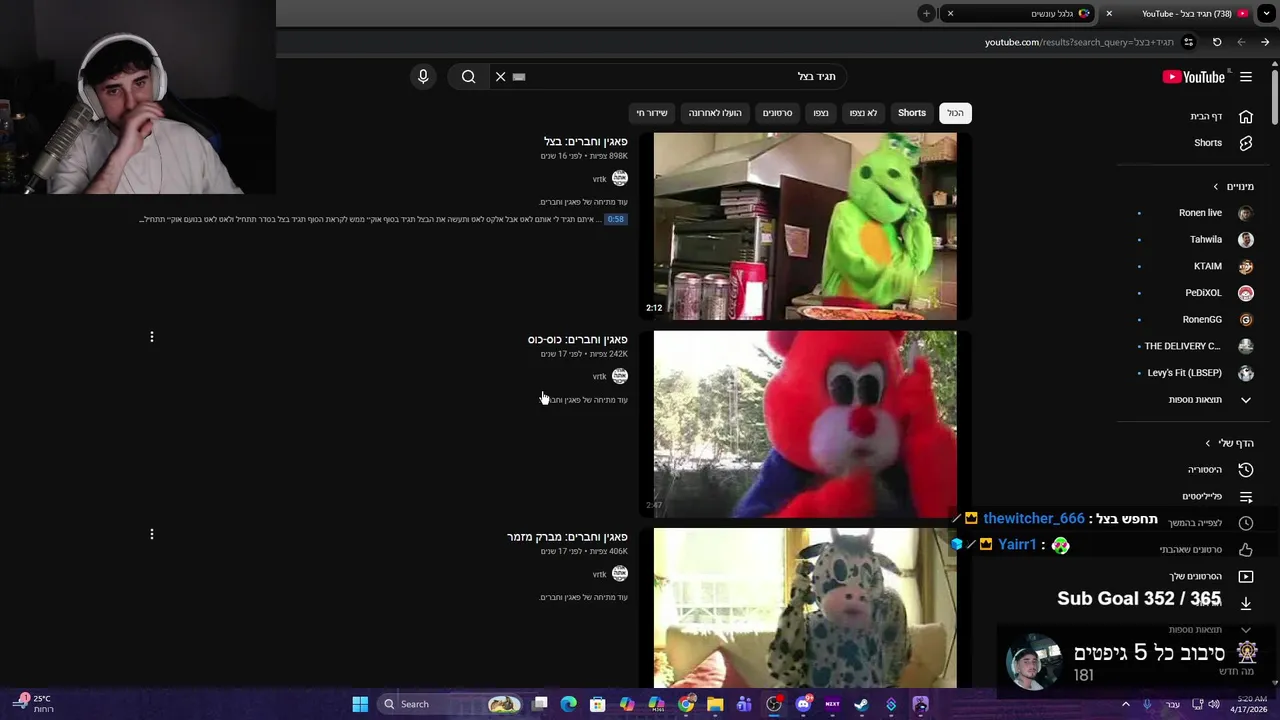This screenshot has height=720, width=1280.
Task: Open more options for 'מברק מזמר' video
Action: click(x=152, y=535)
